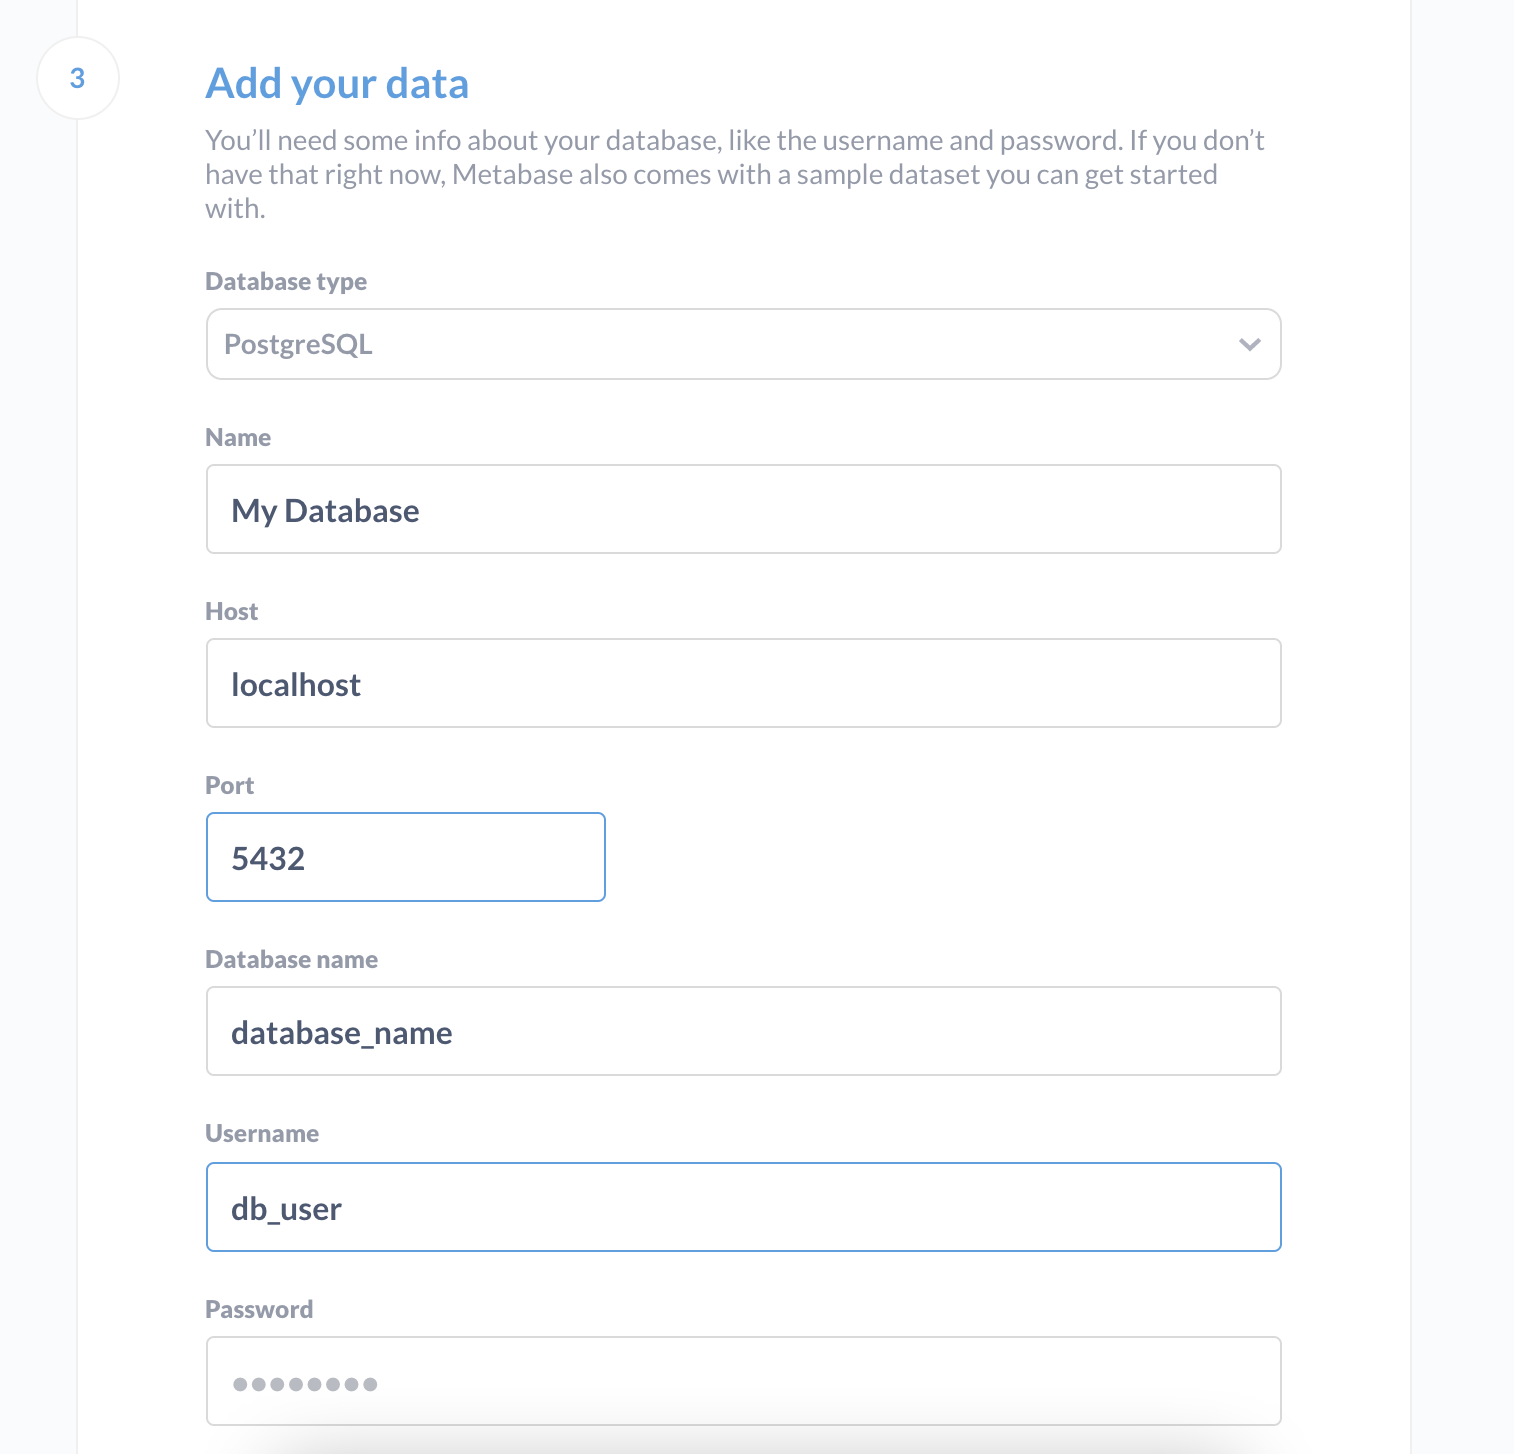Click the selected 'PostgreSQL' value text

(x=298, y=345)
